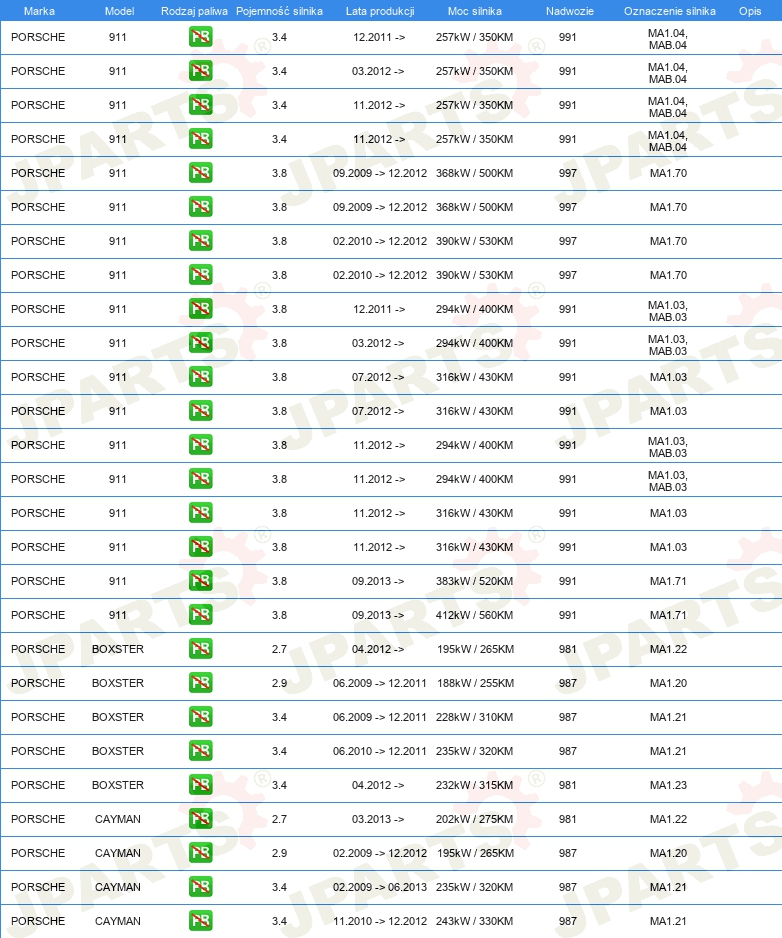The height and width of the screenshot is (938, 782).
Task: Click MA1.20 in the BOXSTER row
Action: 668,683
